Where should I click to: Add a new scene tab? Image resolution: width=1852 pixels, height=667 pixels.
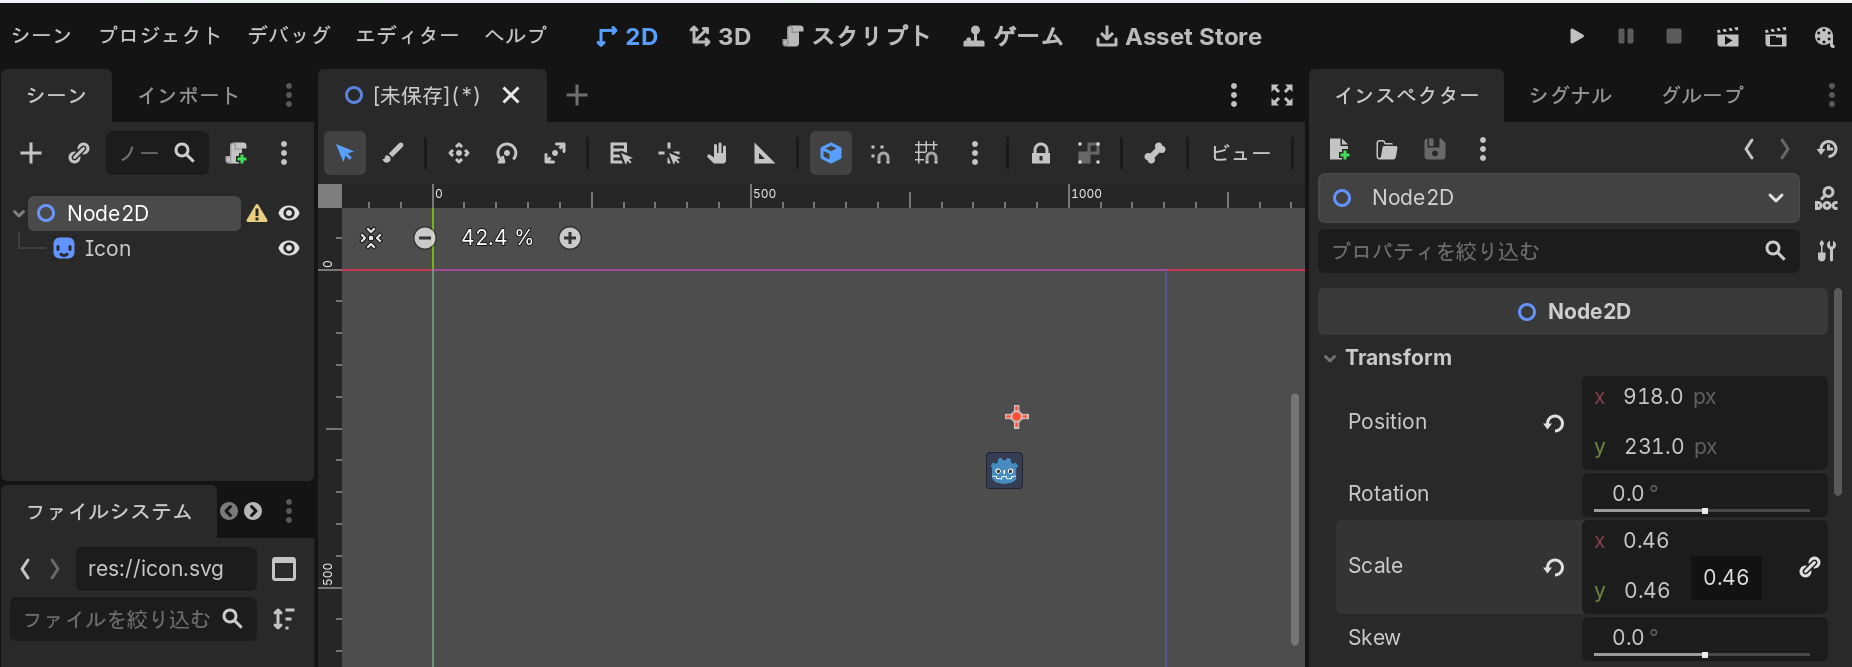(577, 95)
